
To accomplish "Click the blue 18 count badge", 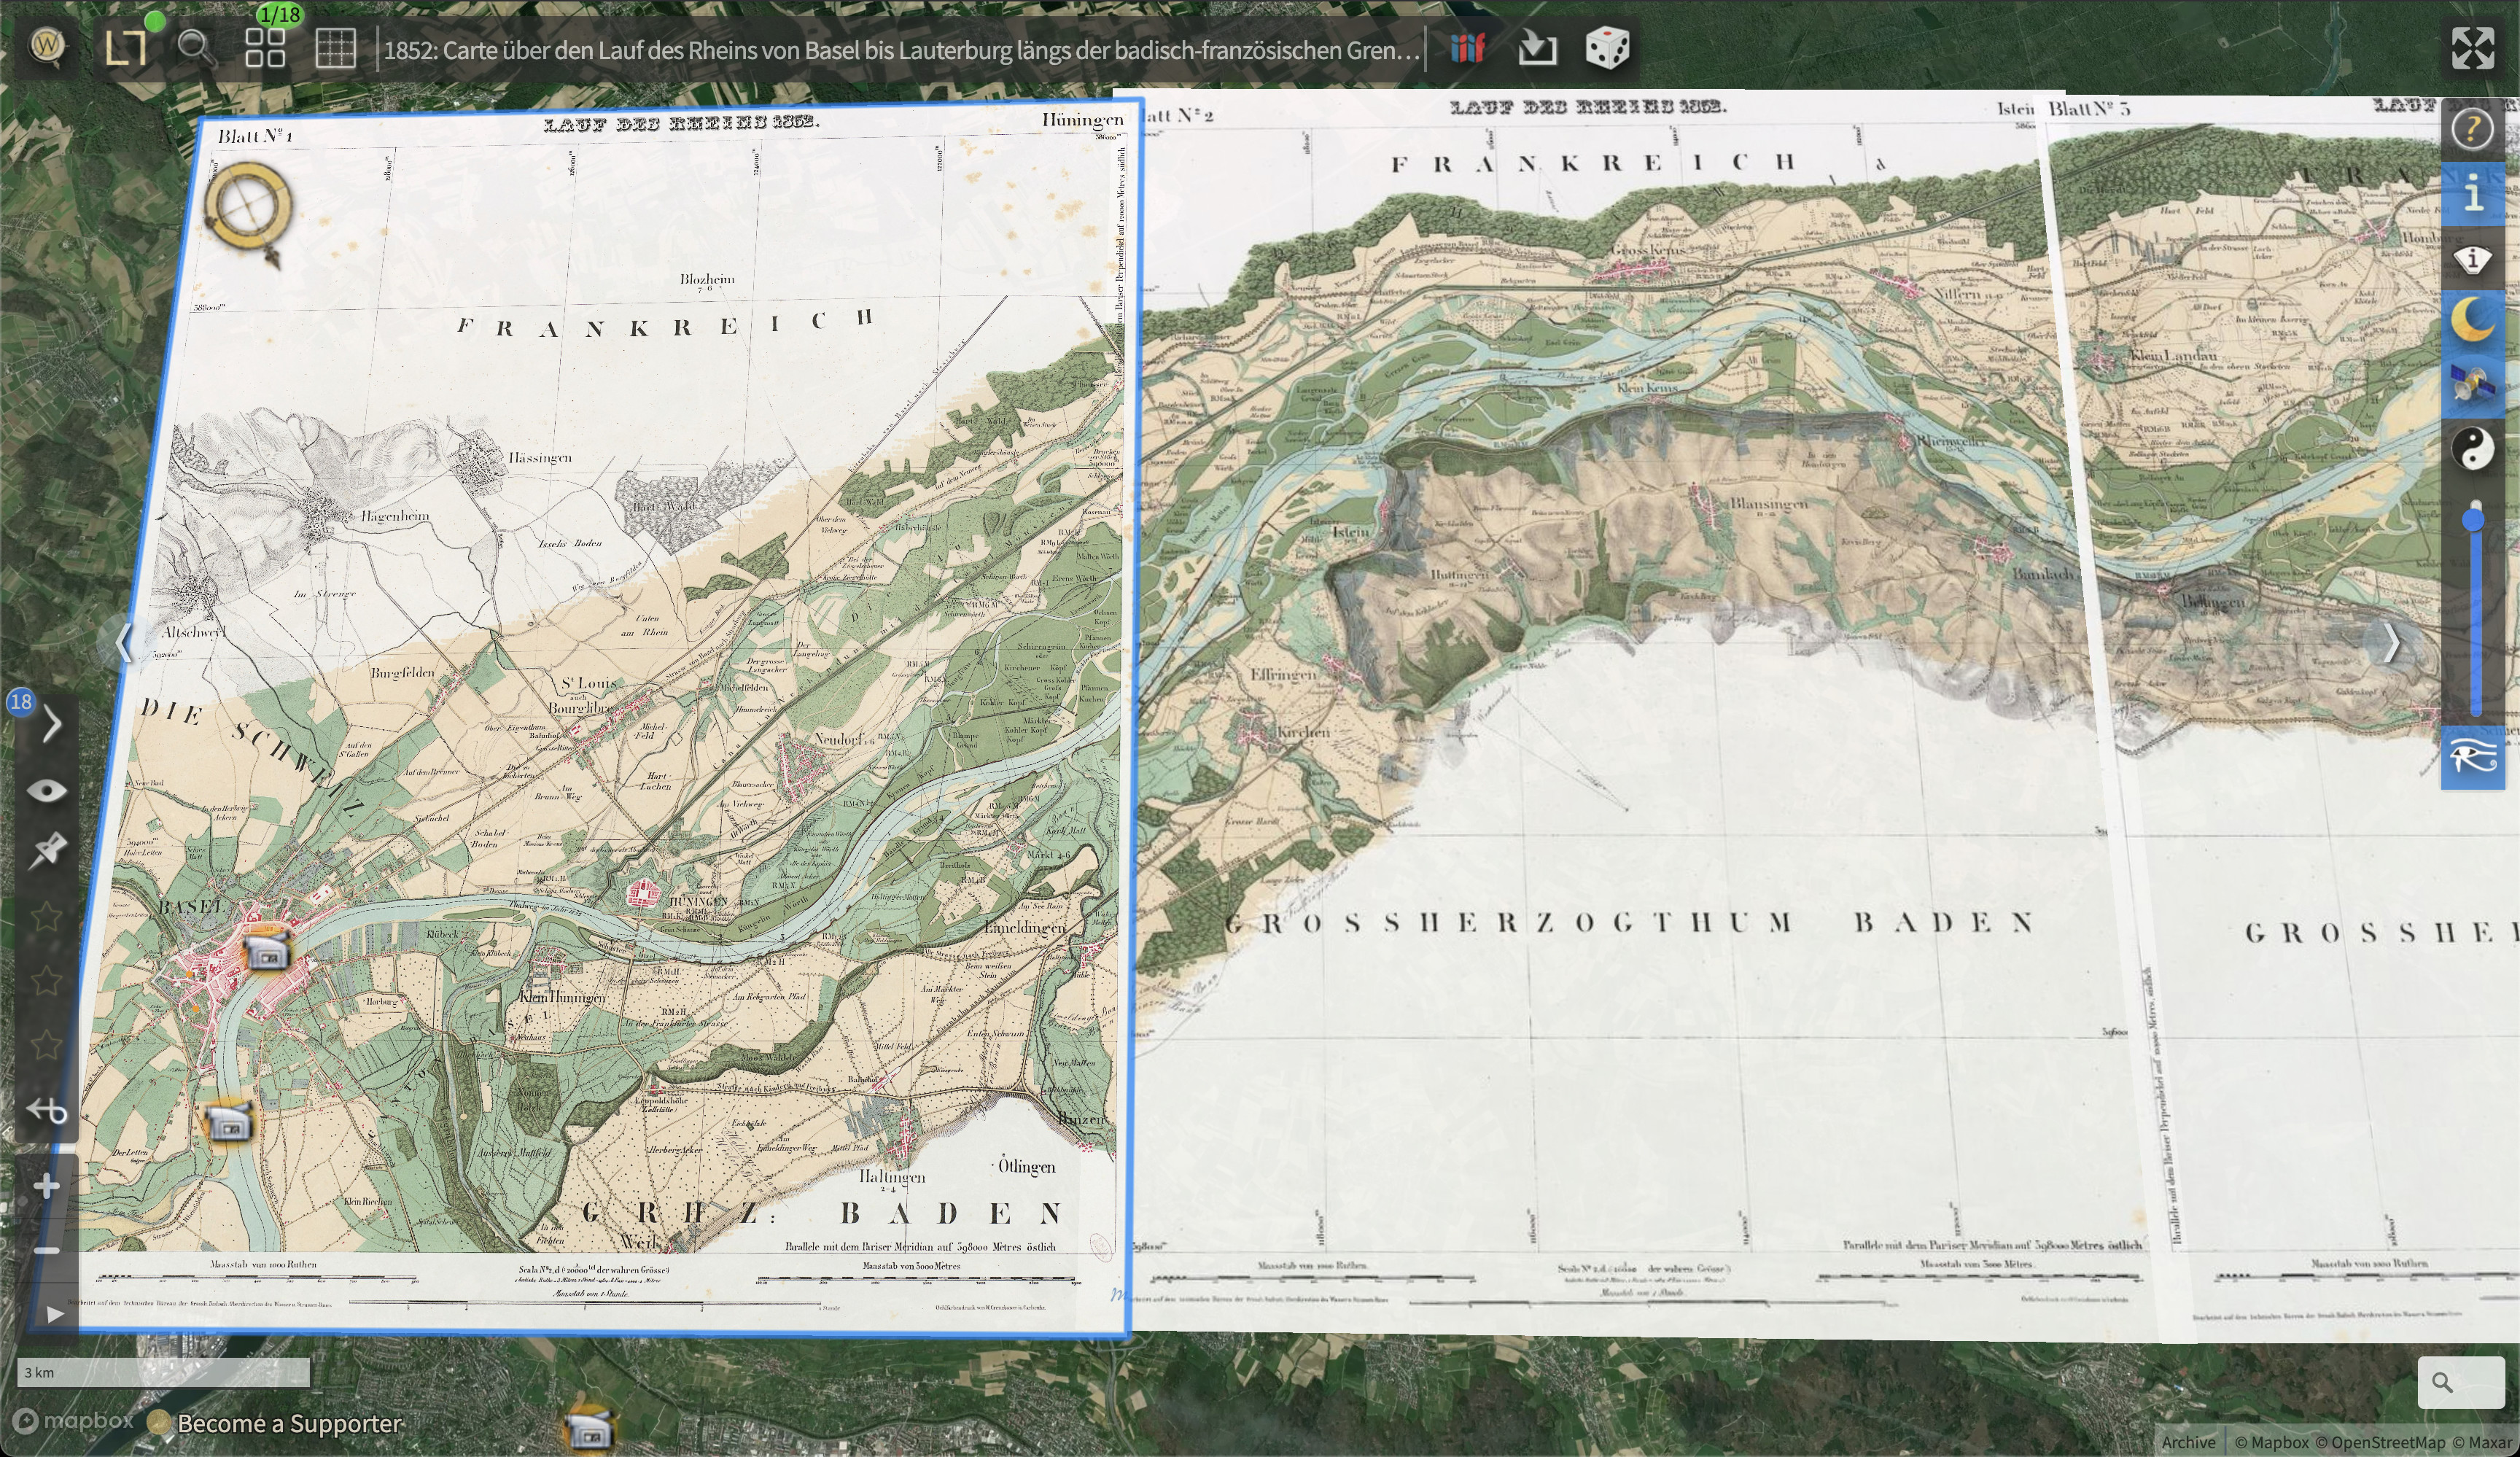I will tap(21, 702).
